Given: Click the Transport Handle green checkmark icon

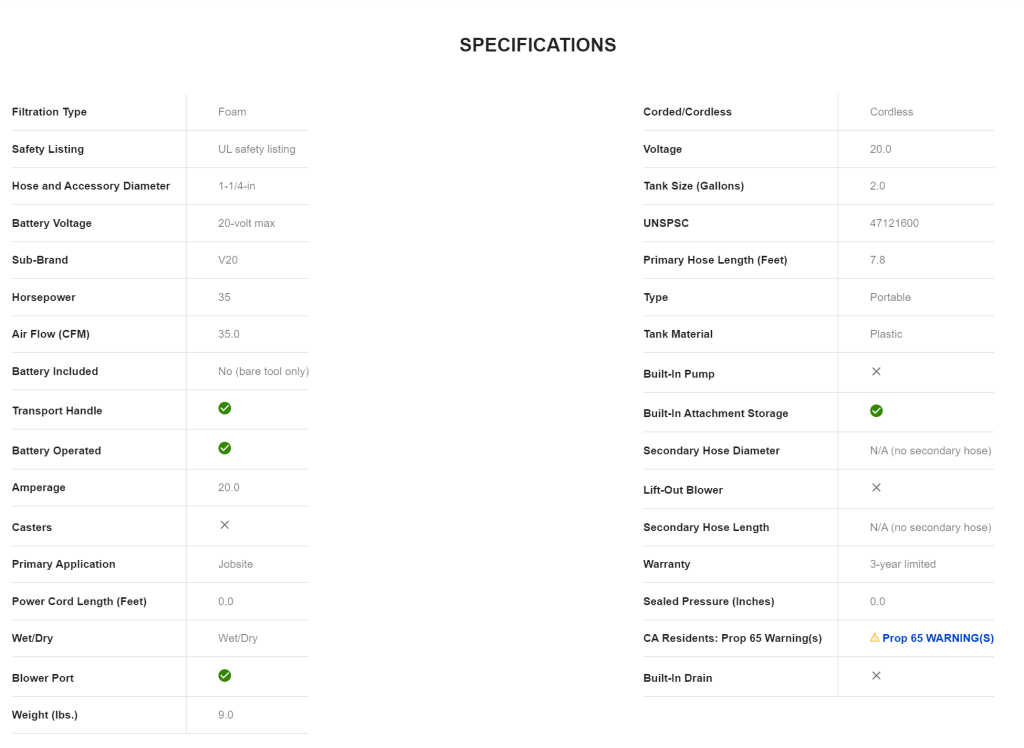Looking at the screenshot, I should pos(225,408).
